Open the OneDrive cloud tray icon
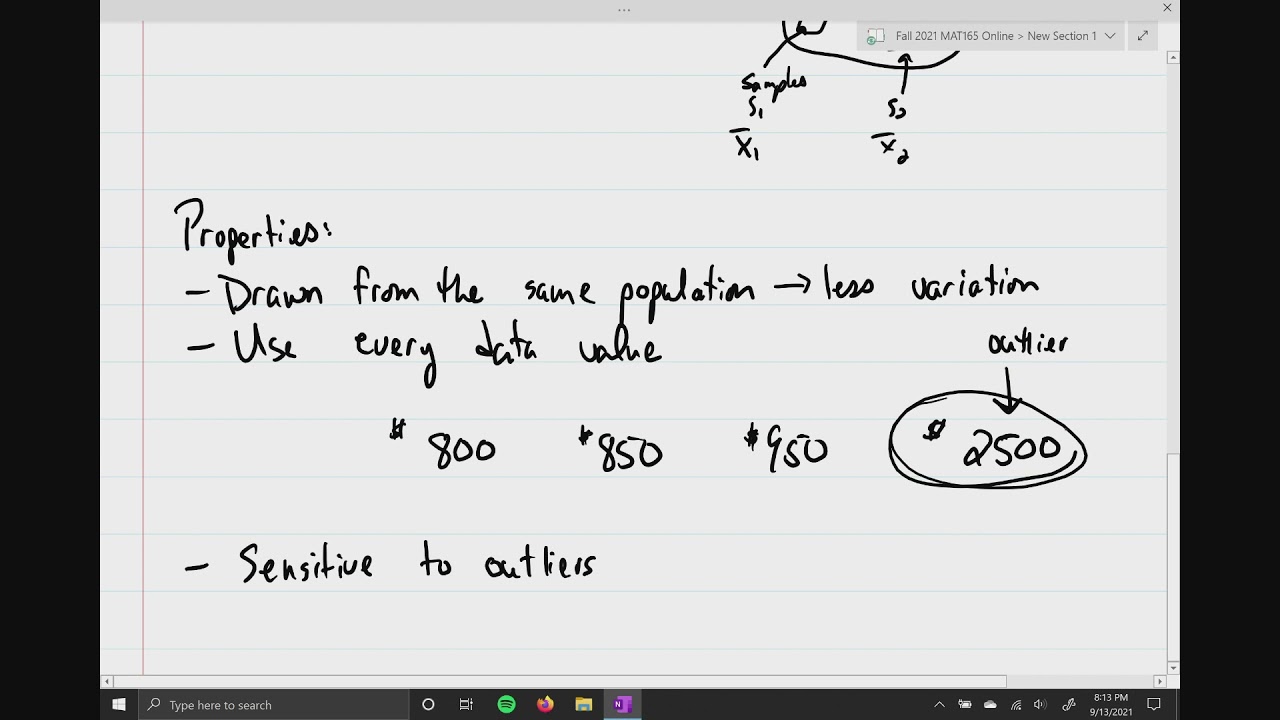Viewport: 1280px width, 720px height. click(x=990, y=705)
